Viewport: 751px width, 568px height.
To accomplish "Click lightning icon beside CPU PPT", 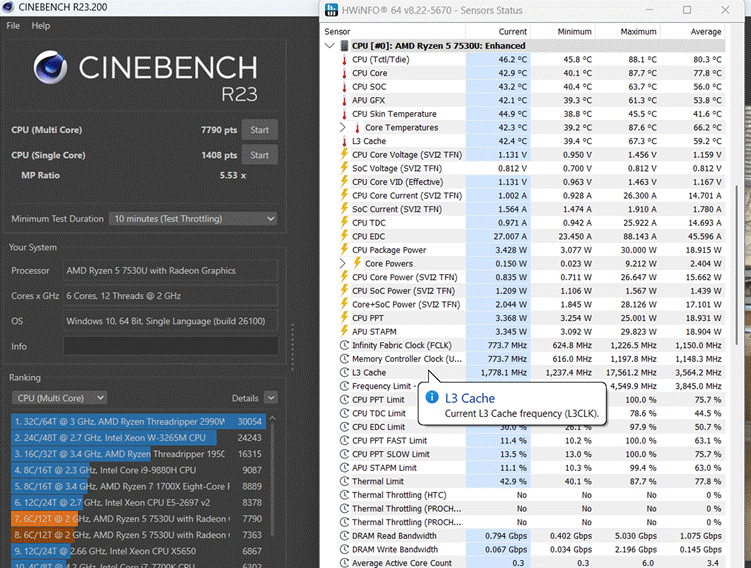I will click(x=344, y=318).
